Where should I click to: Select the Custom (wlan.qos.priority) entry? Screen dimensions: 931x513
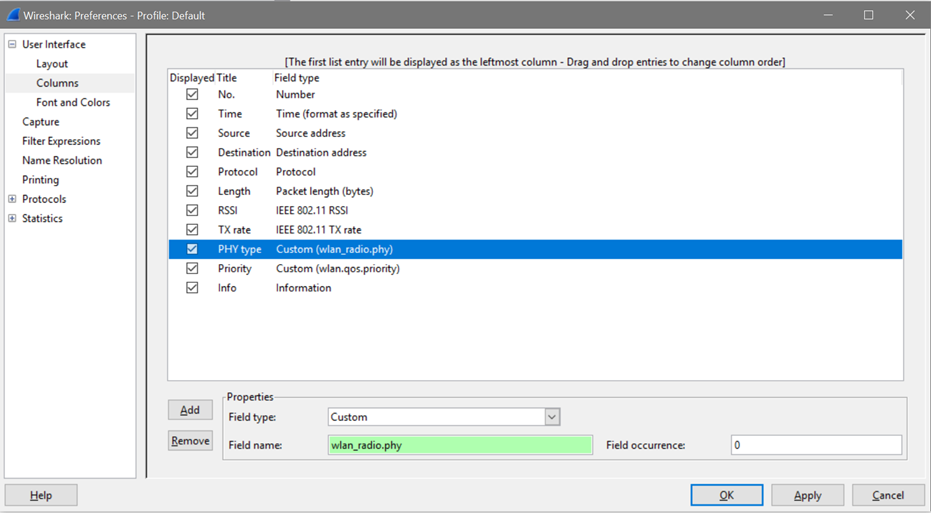coord(338,268)
